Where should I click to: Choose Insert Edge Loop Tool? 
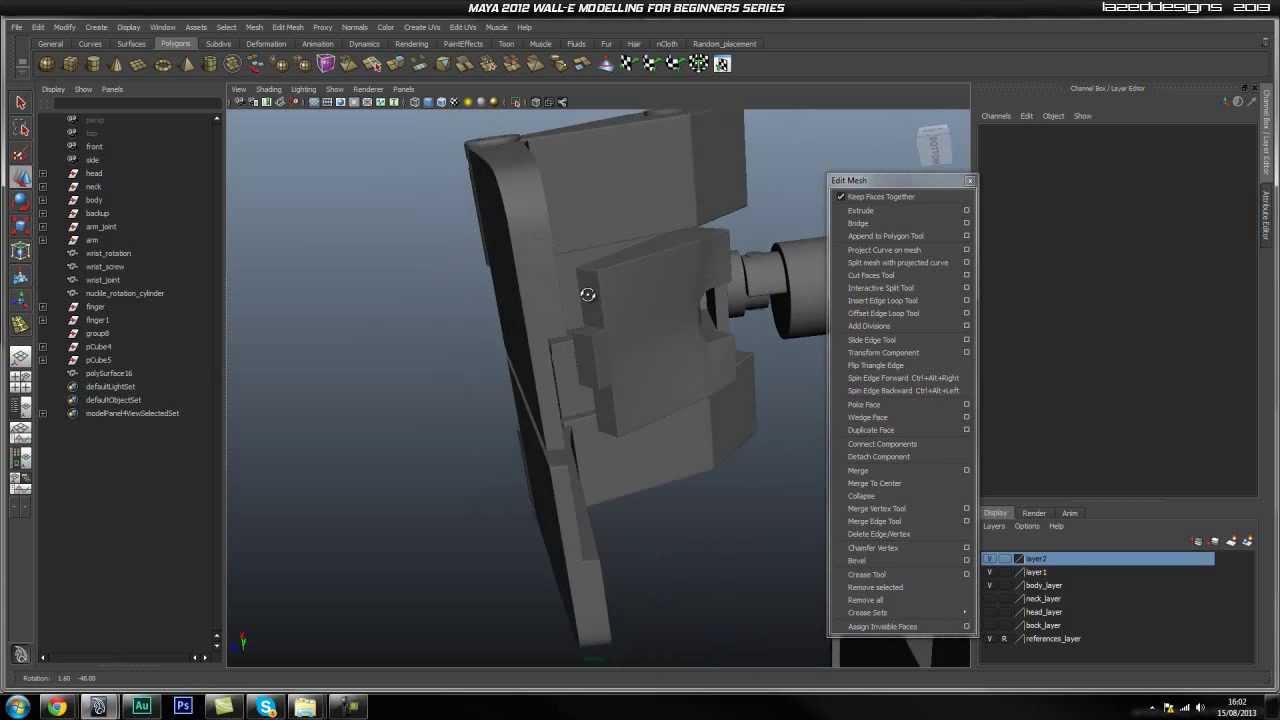(882, 301)
